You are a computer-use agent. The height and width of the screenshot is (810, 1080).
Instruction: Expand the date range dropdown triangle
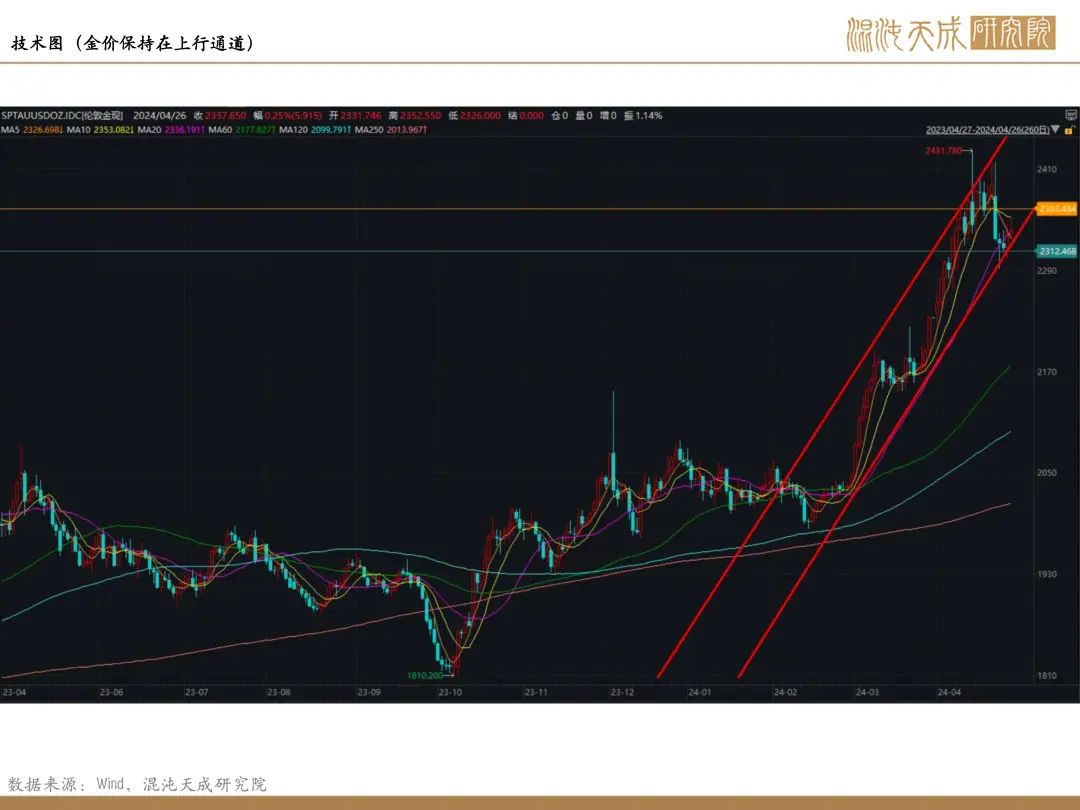pyautogui.click(x=1056, y=129)
